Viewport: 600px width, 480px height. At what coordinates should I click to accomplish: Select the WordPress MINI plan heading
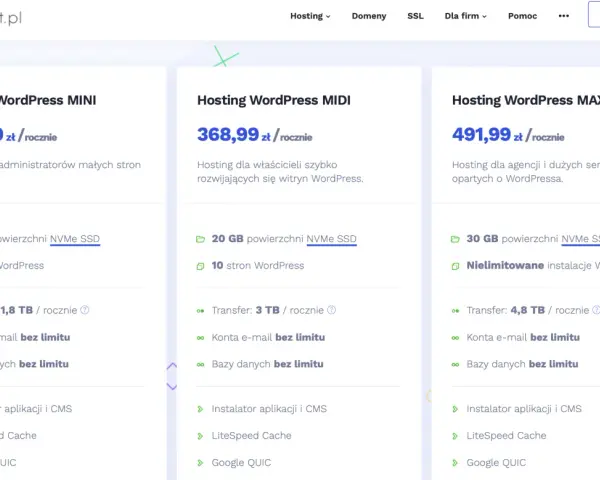pos(47,100)
